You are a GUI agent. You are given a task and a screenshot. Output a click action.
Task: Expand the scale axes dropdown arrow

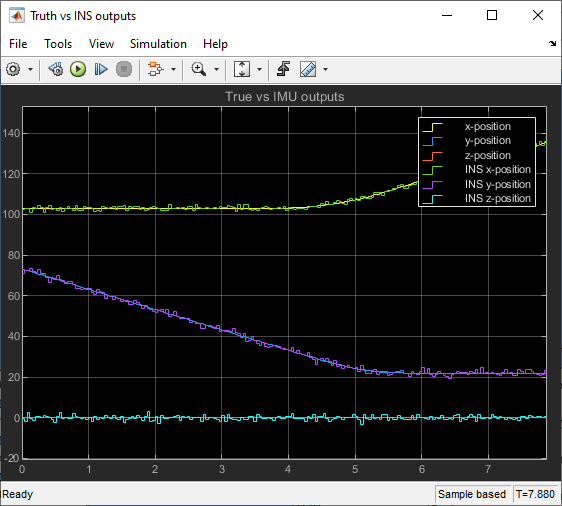pos(259,70)
